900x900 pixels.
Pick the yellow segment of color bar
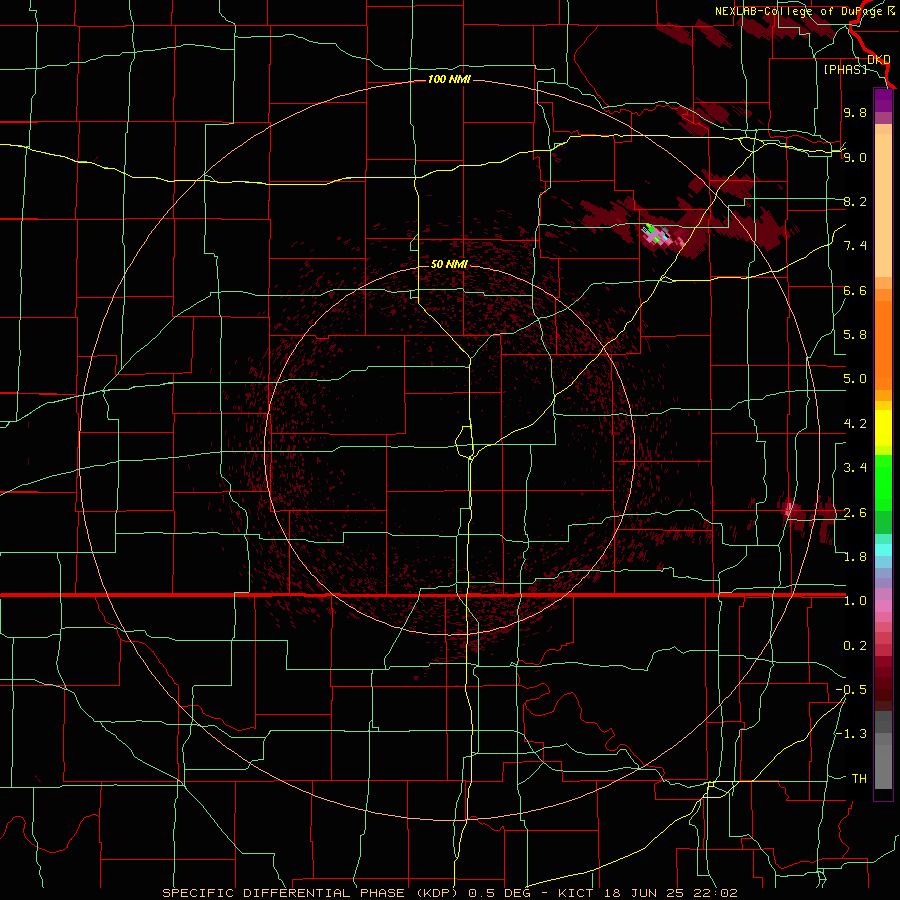883,428
